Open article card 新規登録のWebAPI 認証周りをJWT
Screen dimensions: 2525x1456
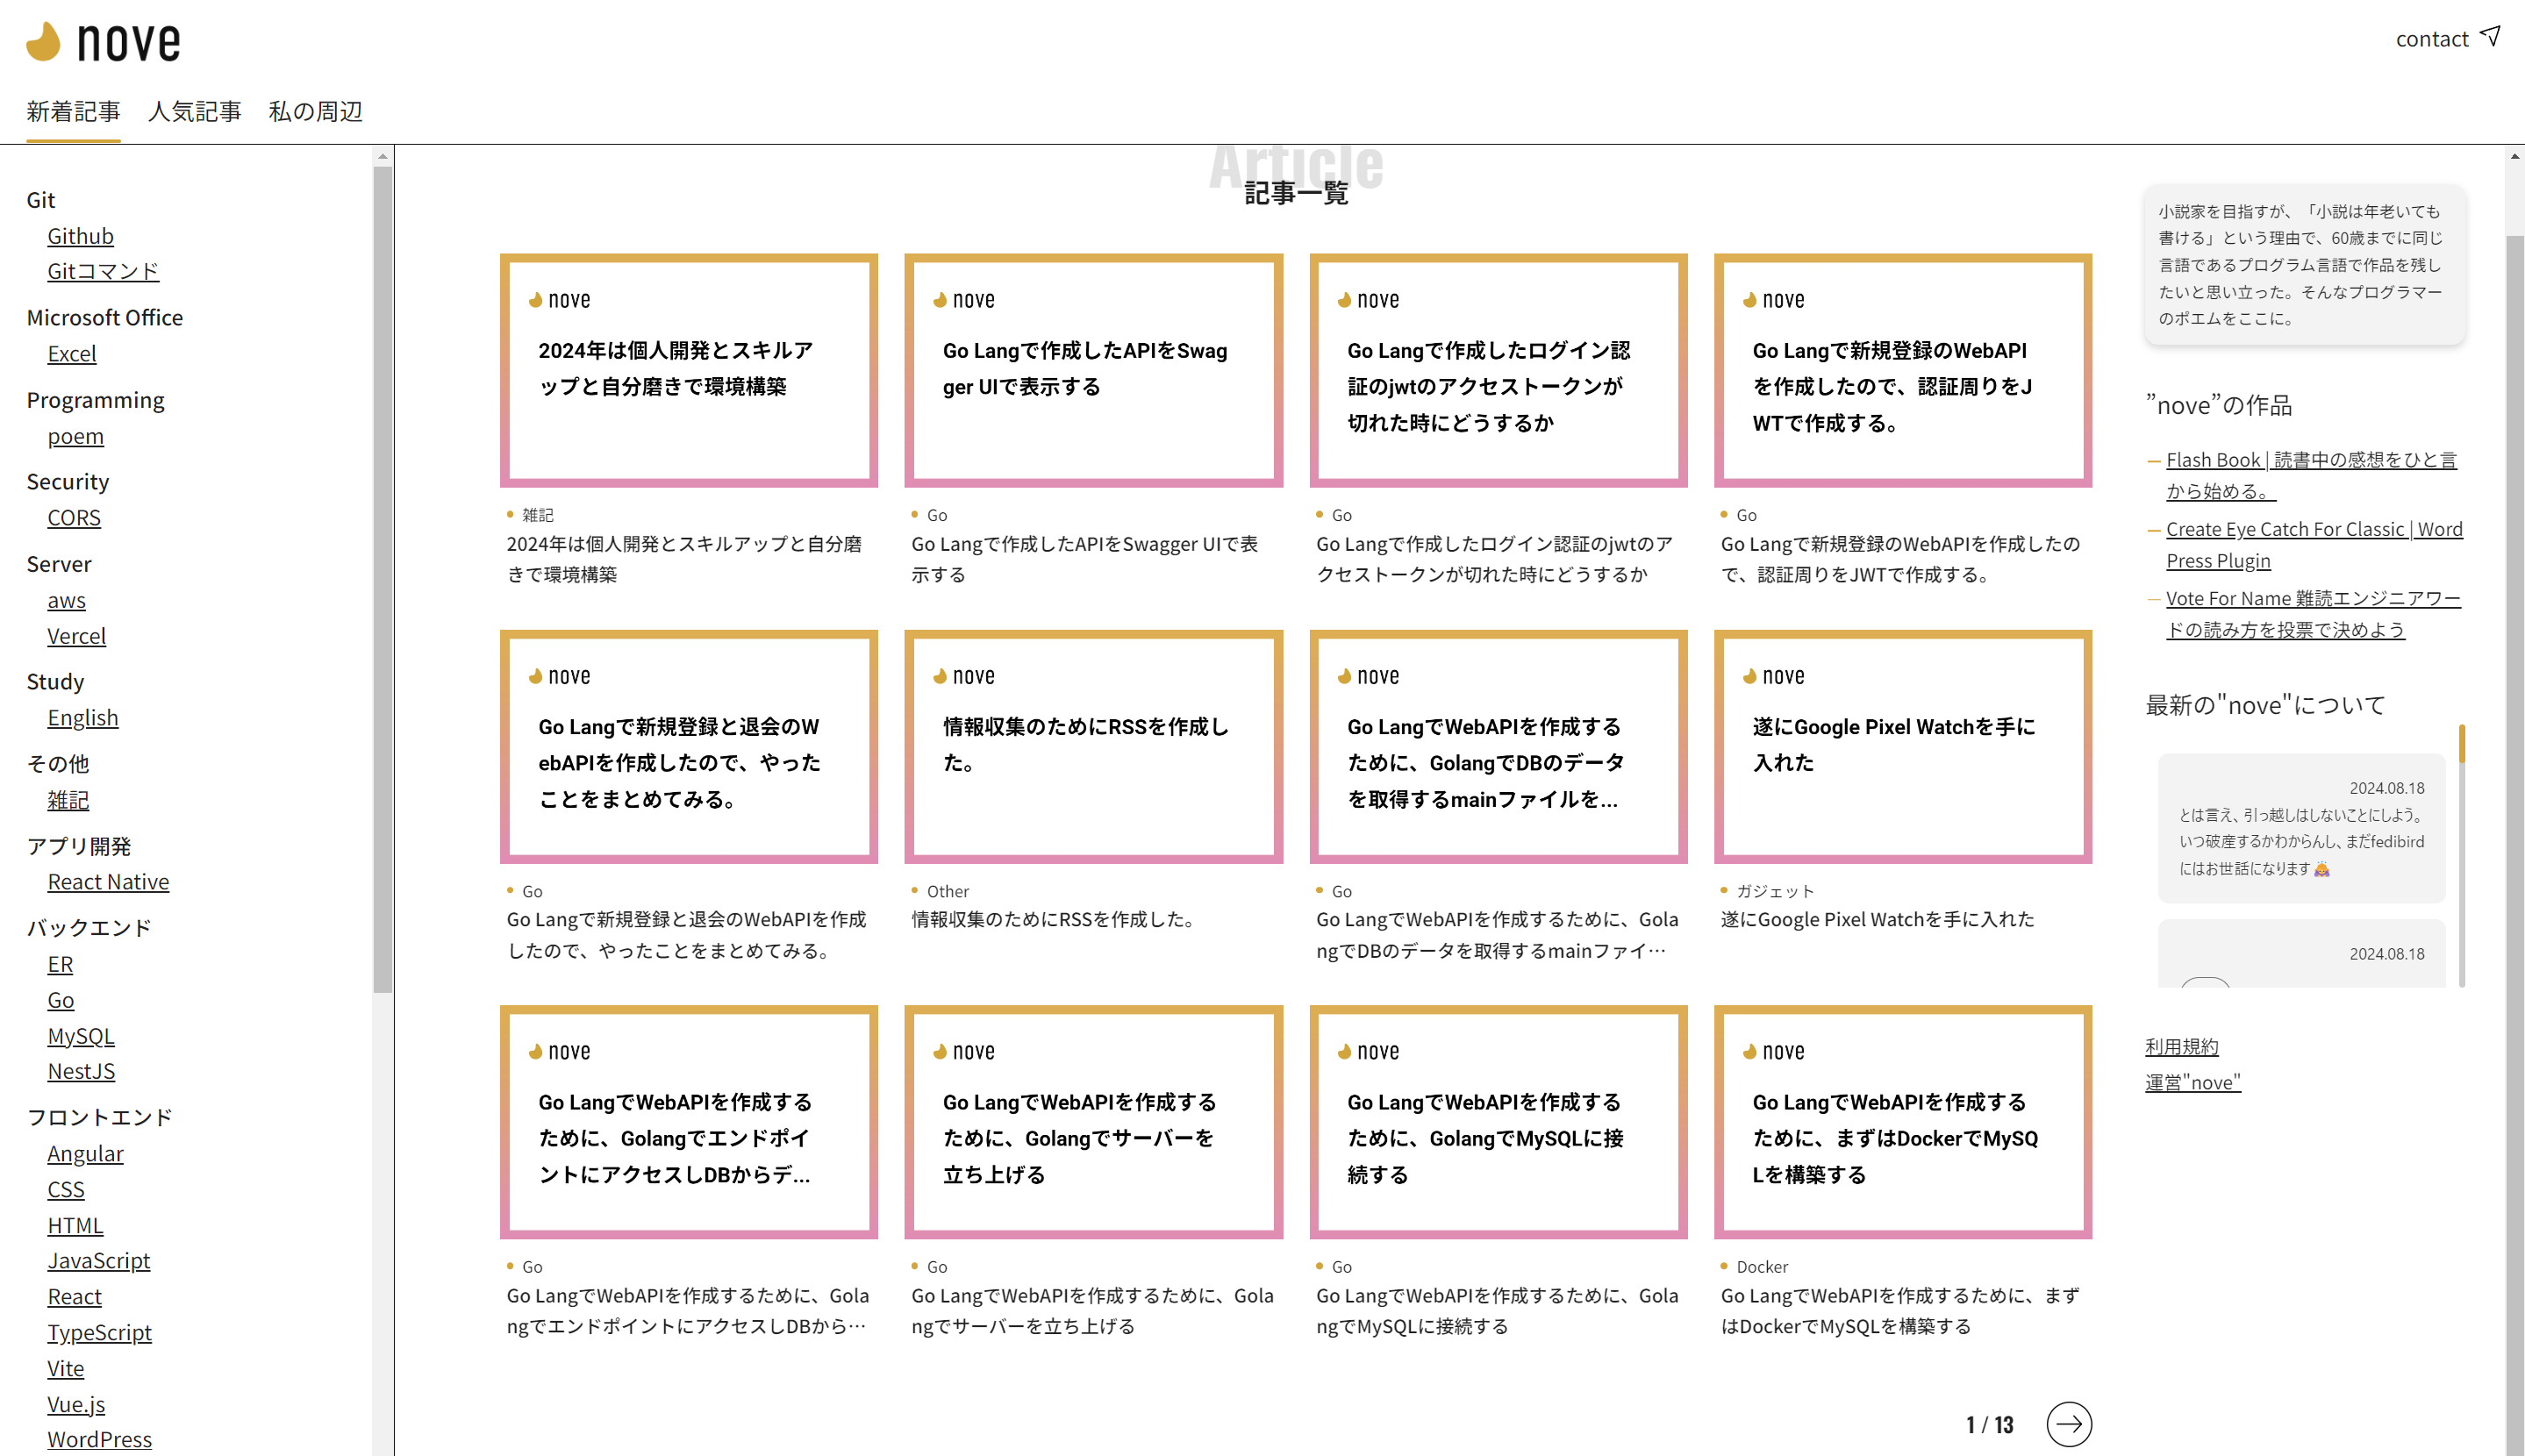point(1903,370)
